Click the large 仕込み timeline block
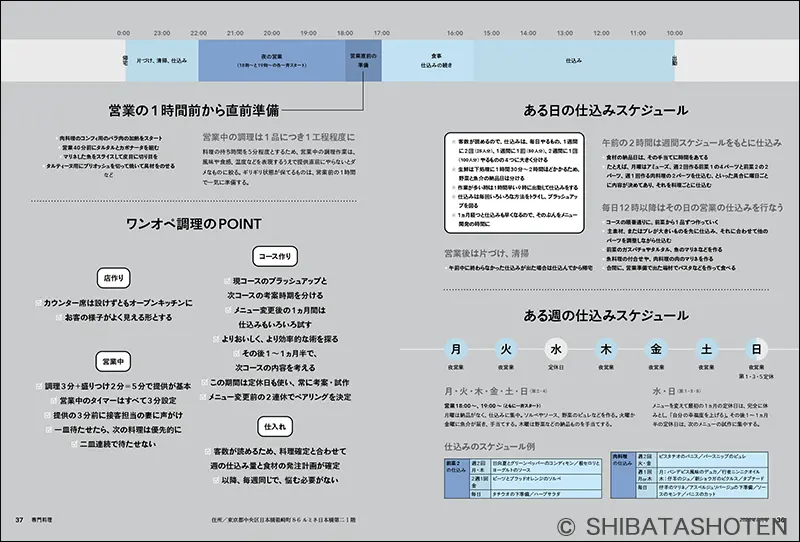Image resolution: width=800 pixels, height=542 pixels. click(574, 60)
